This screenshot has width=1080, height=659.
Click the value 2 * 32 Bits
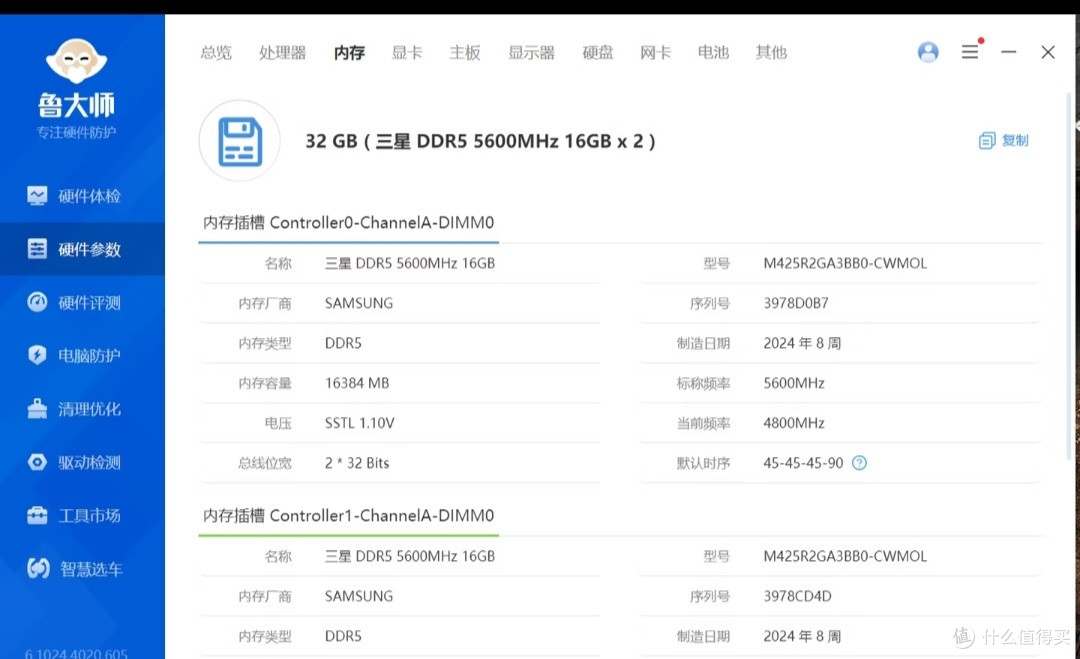tap(357, 463)
